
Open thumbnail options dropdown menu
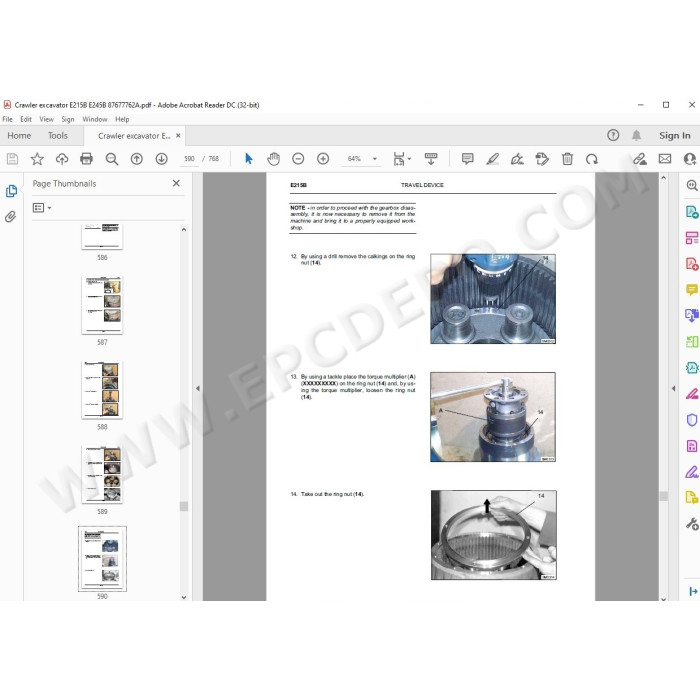tap(42, 208)
